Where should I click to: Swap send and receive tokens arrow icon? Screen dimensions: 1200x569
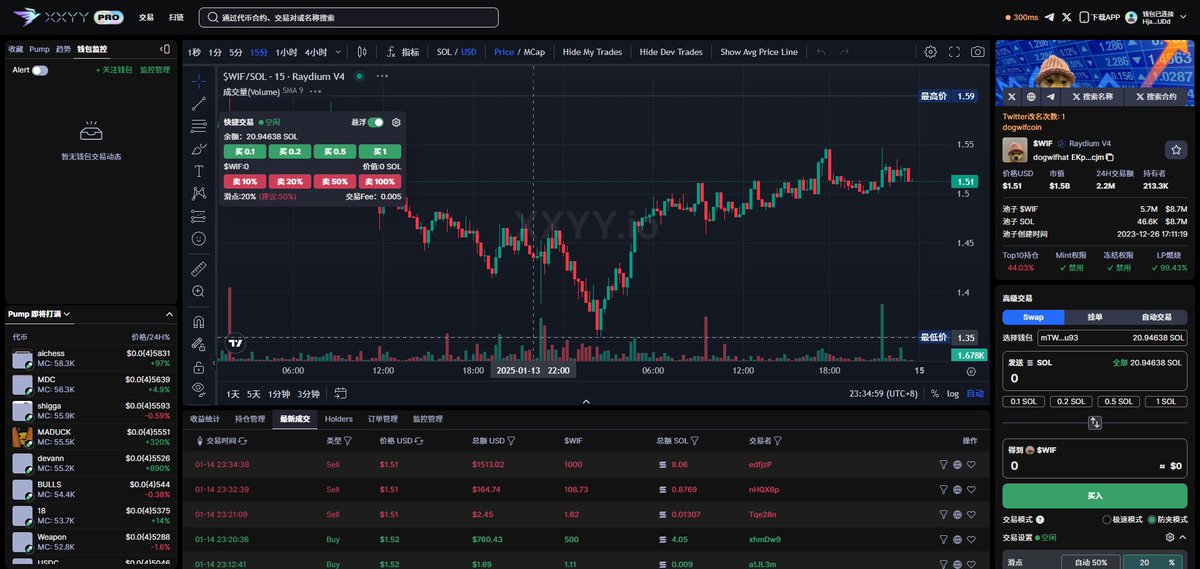[x=1094, y=423]
